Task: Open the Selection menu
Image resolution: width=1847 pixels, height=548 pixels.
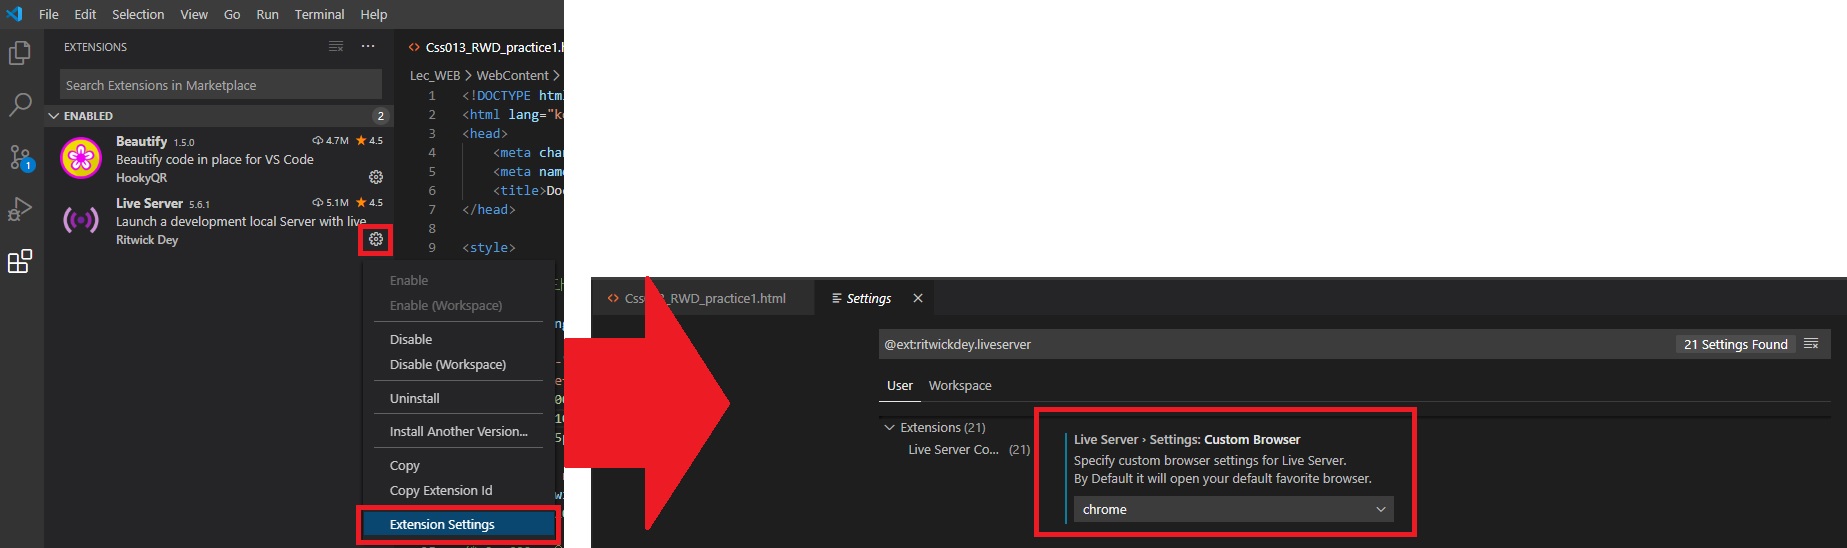Action: point(138,14)
